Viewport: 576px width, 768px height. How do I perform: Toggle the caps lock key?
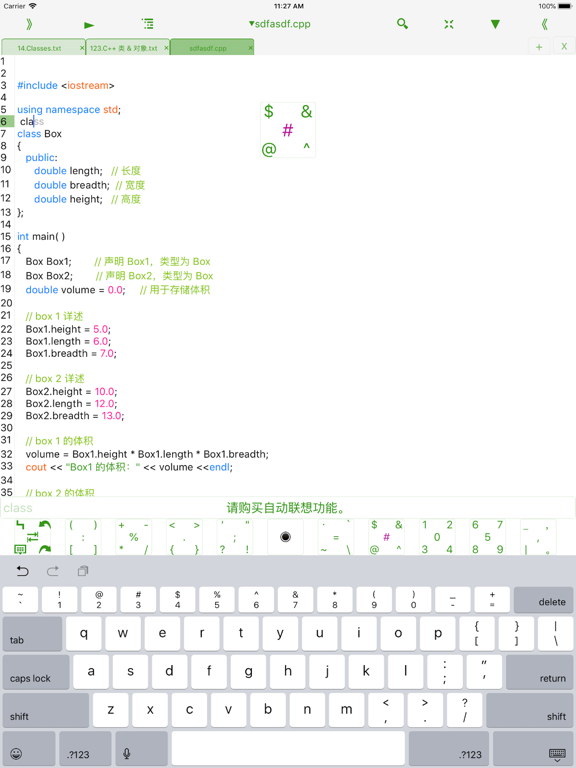click(x=36, y=672)
